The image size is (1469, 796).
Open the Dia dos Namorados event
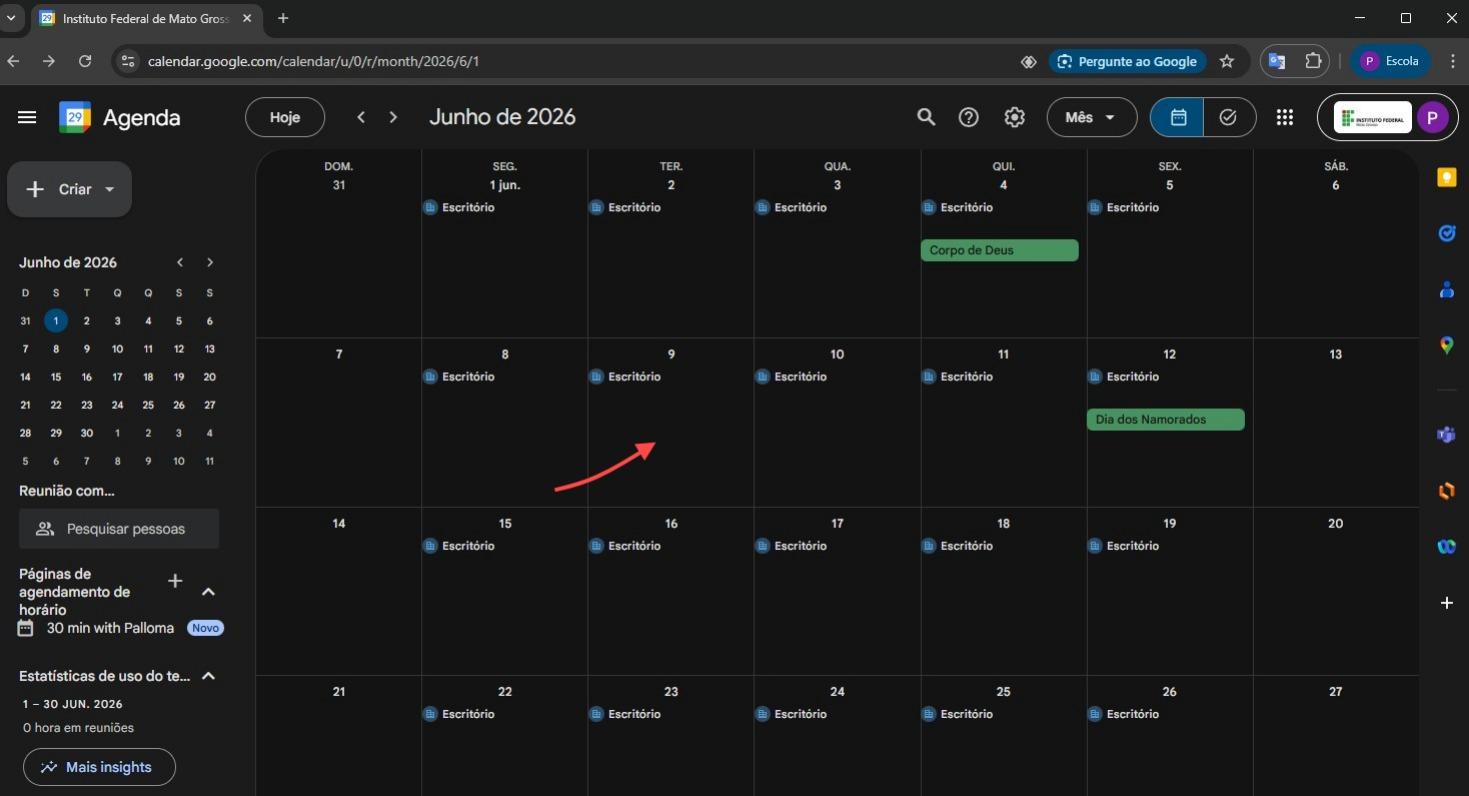click(x=1166, y=419)
